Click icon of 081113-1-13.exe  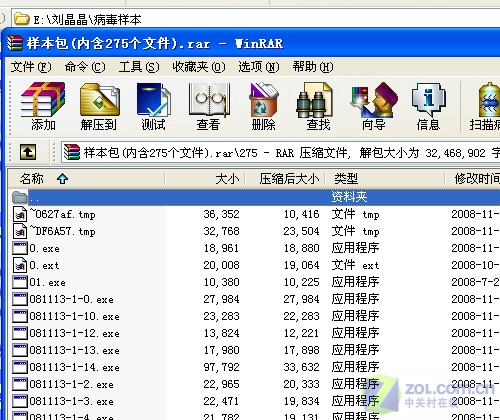coord(20,350)
